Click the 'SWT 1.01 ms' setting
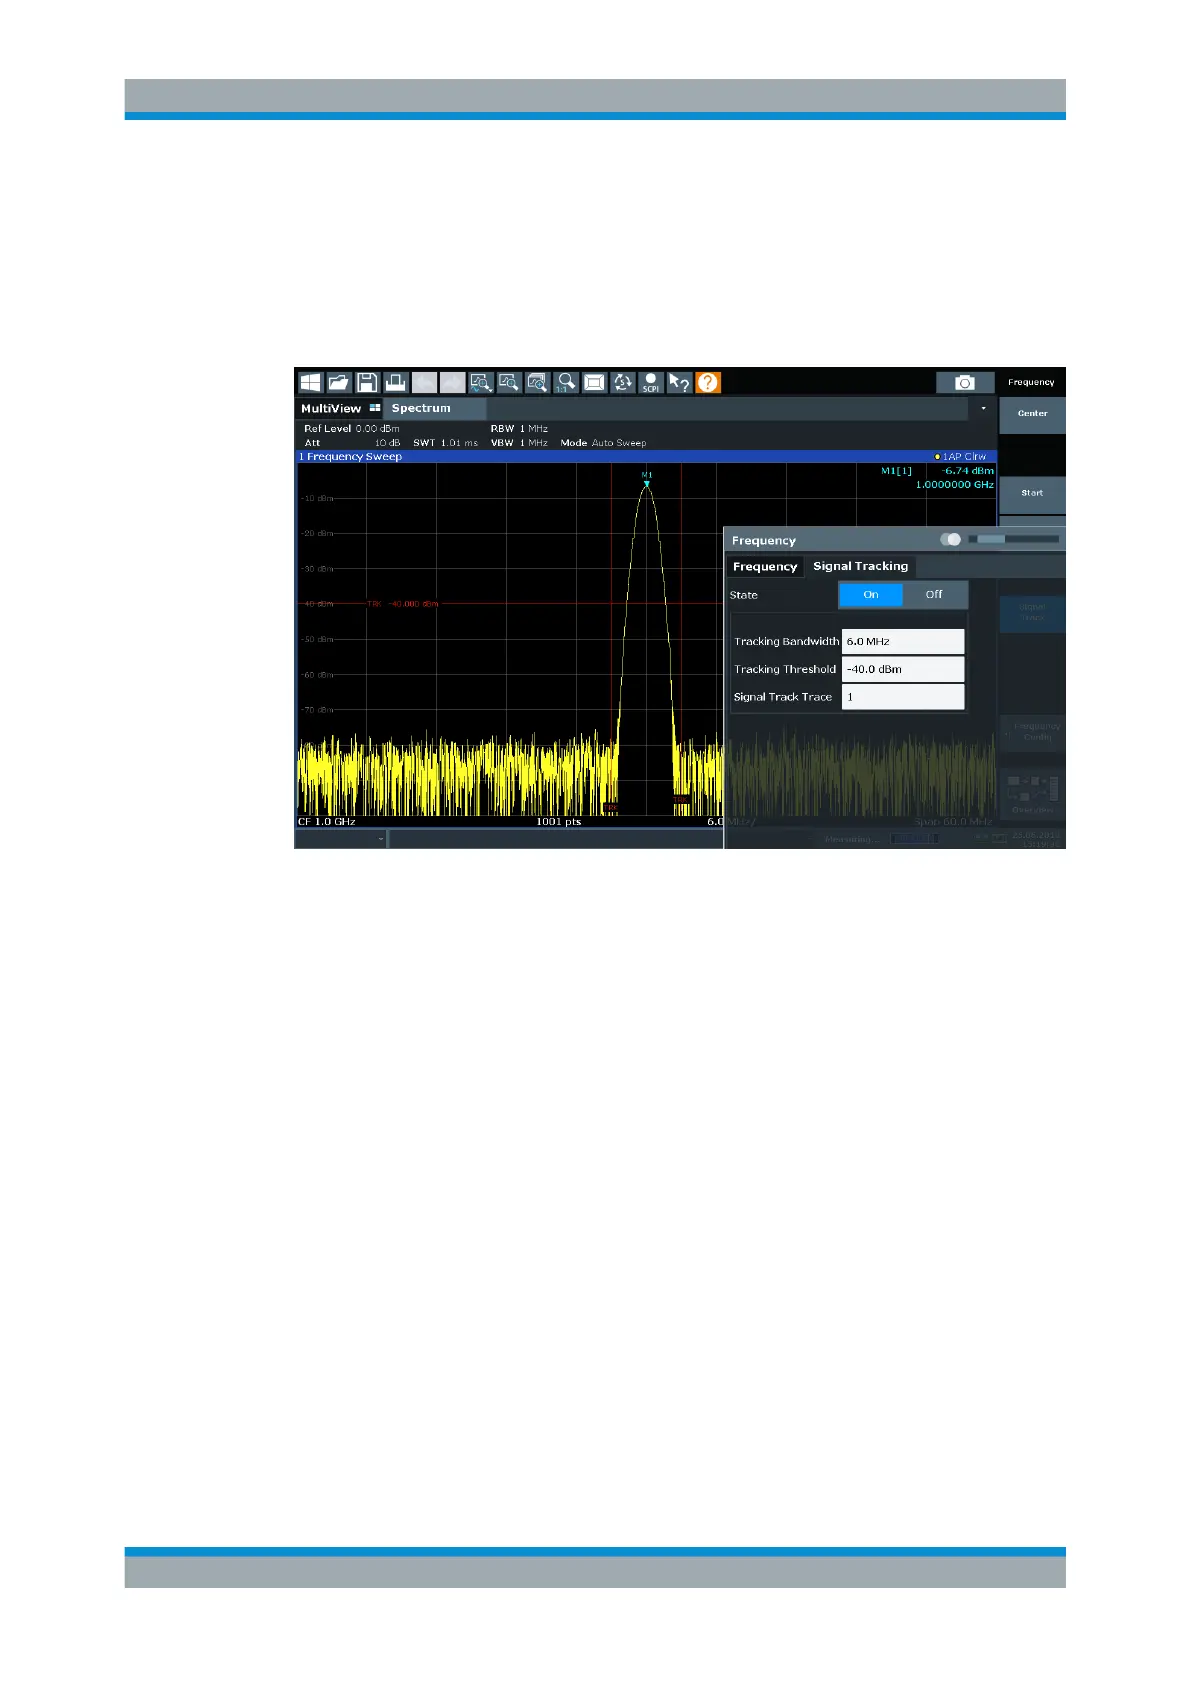1191x1684 pixels. [x=445, y=442]
